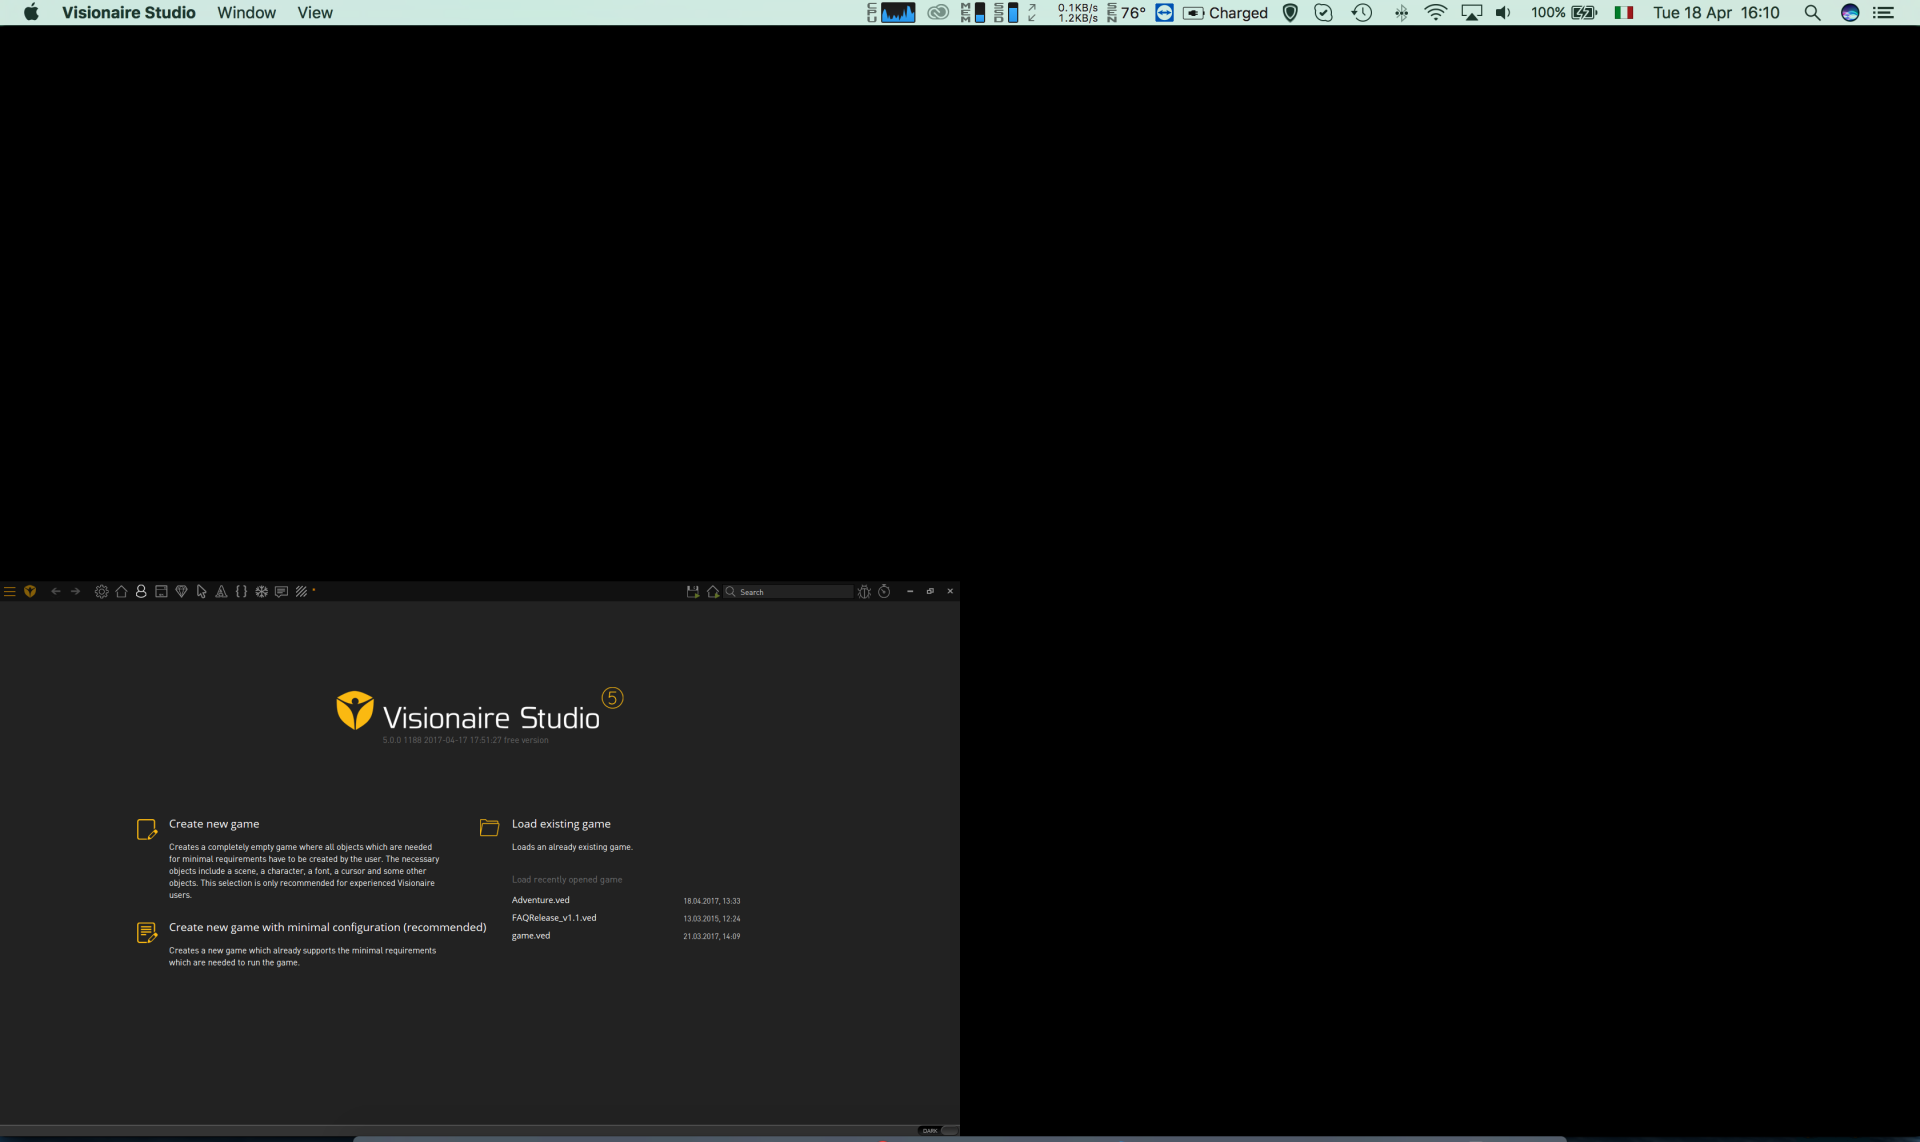Open the Dialogs speech bubble icon
This screenshot has width=1920, height=1142.
point(281,592)
